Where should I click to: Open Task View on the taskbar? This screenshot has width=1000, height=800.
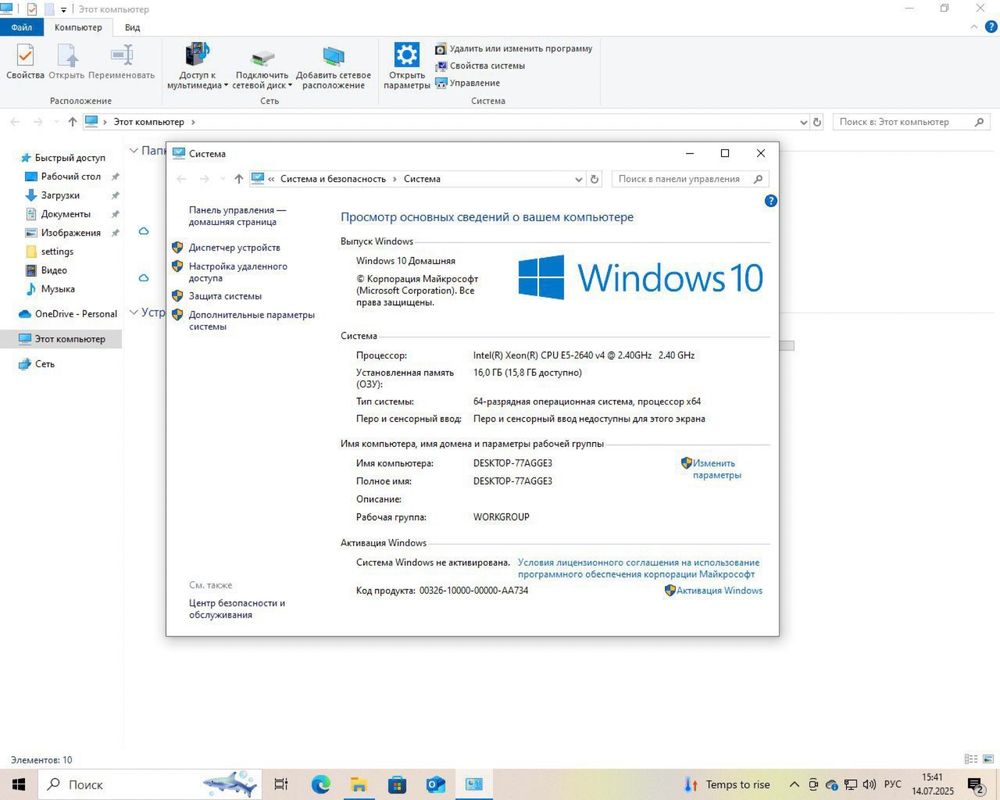coord(281,784)
